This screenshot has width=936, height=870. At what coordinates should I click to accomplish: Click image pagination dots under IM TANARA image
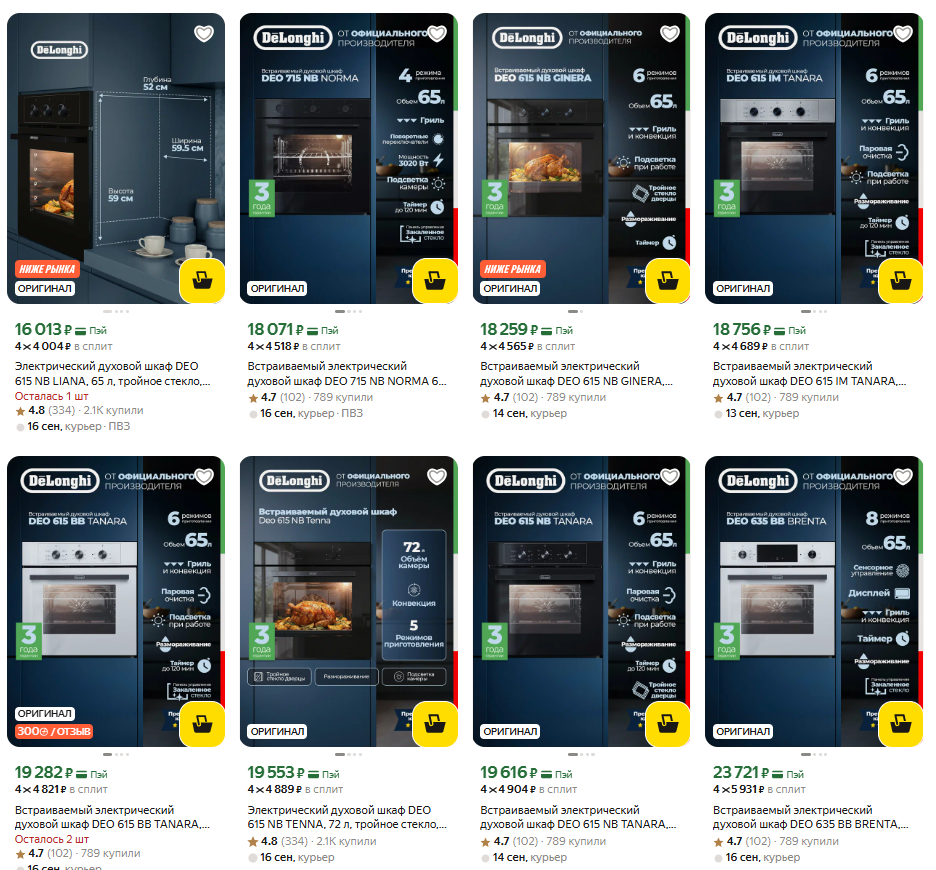coord(814,312)
